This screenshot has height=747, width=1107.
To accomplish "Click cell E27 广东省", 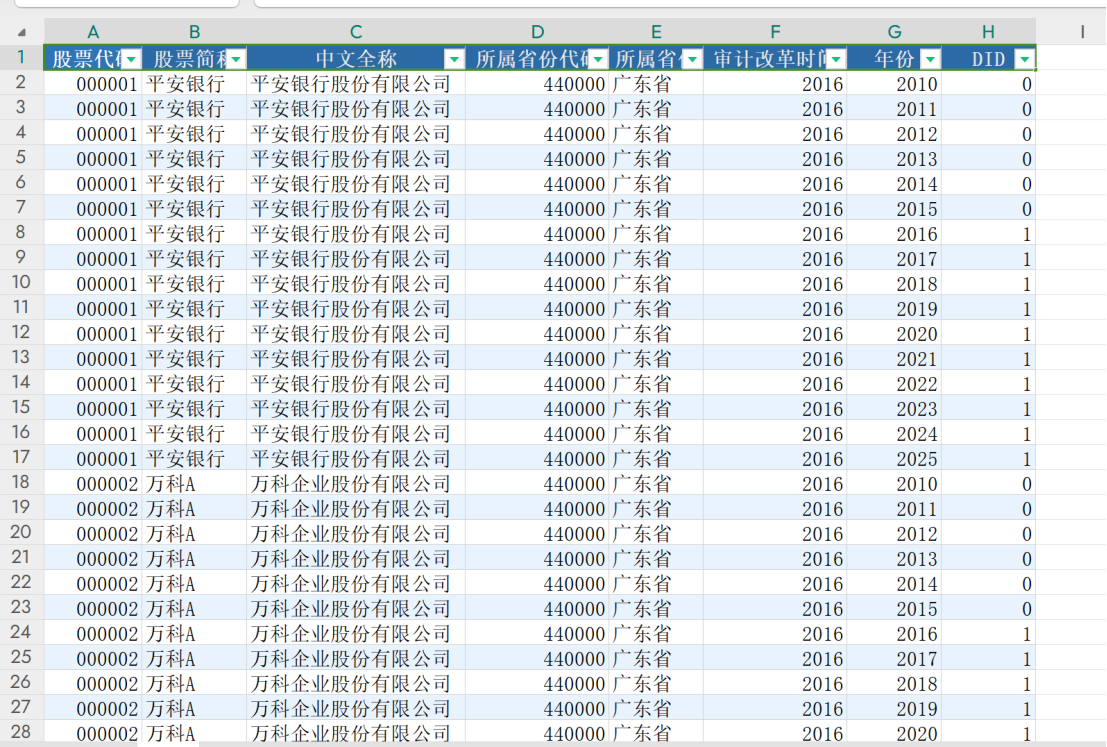I will [656, 708].
